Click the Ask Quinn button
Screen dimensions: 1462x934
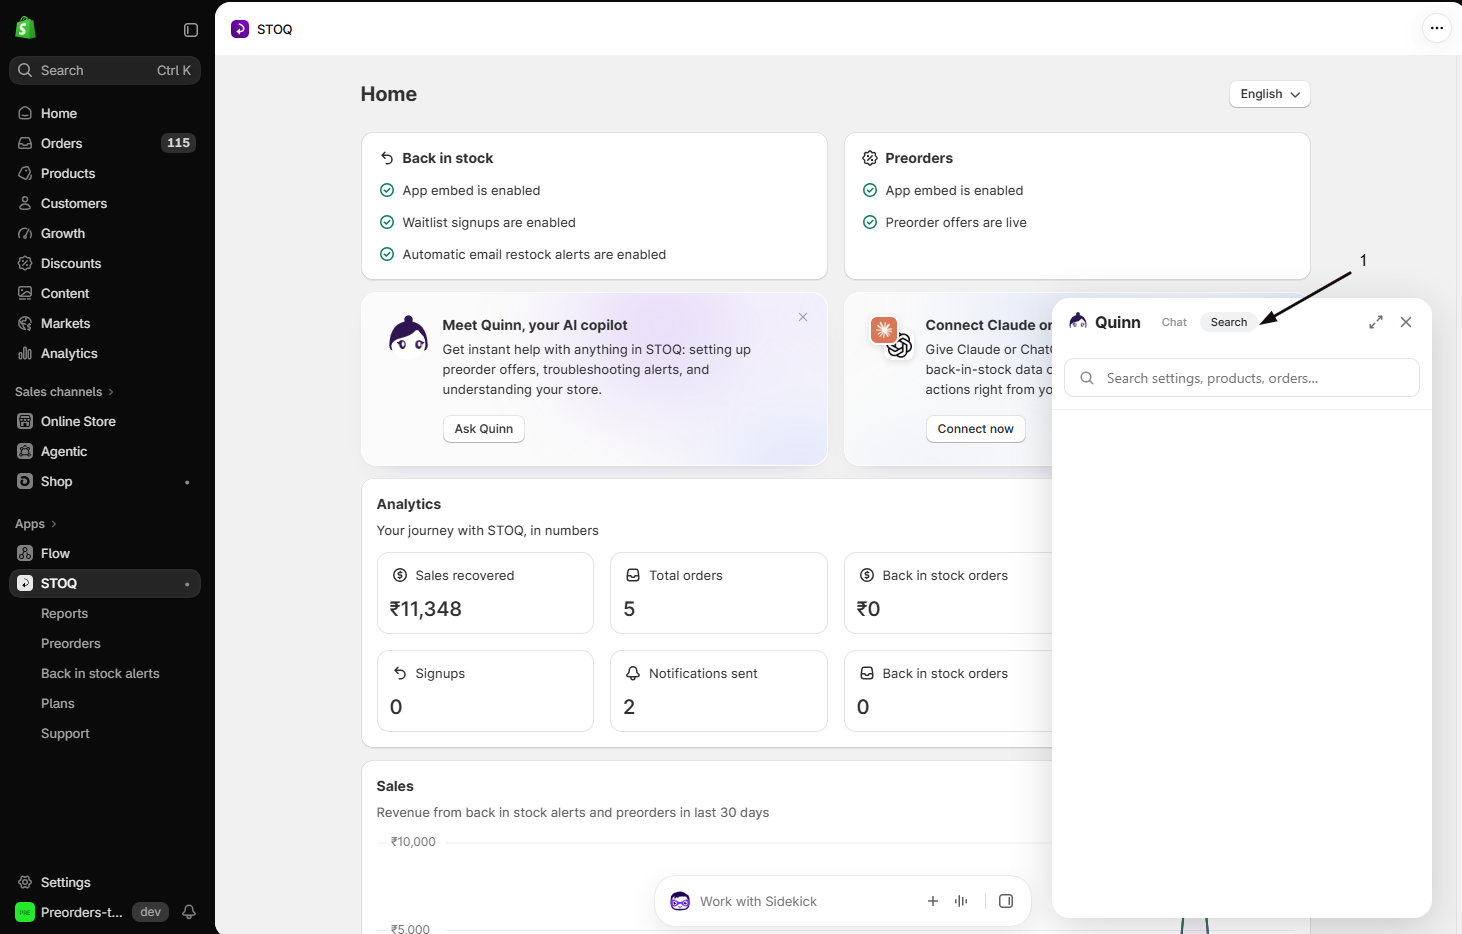tap(484, 429)
